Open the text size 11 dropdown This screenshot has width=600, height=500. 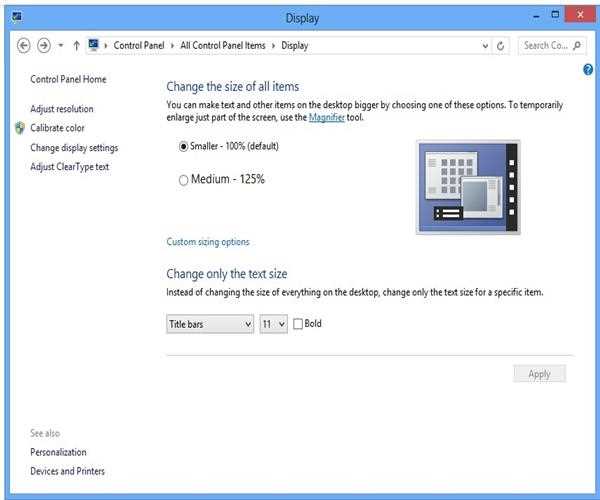(273, 324)
